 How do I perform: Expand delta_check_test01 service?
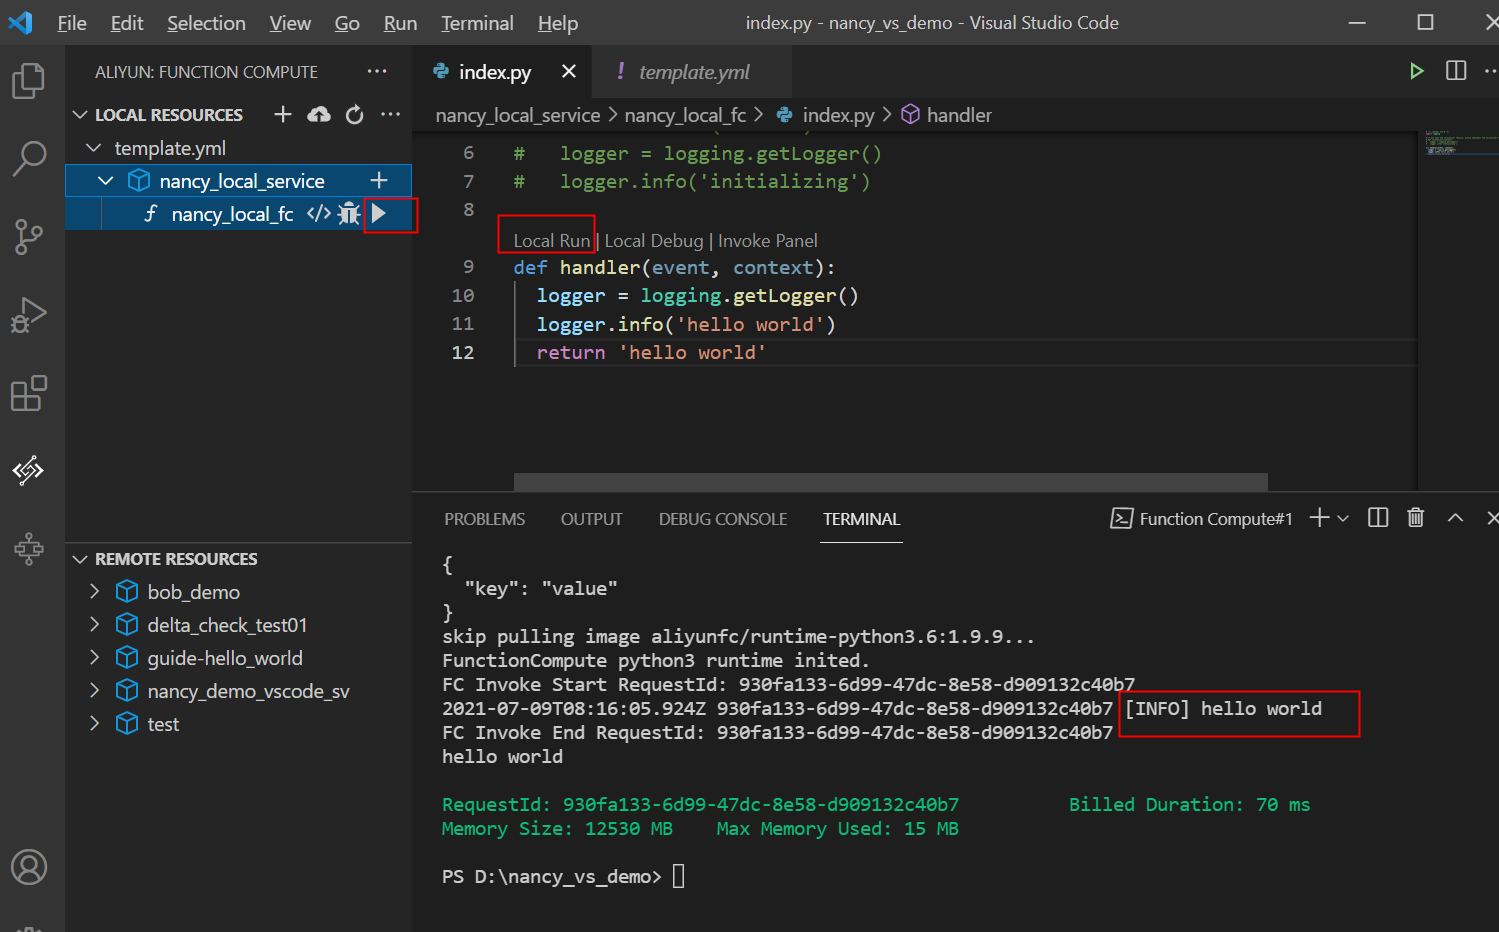(x=94, y=624)
